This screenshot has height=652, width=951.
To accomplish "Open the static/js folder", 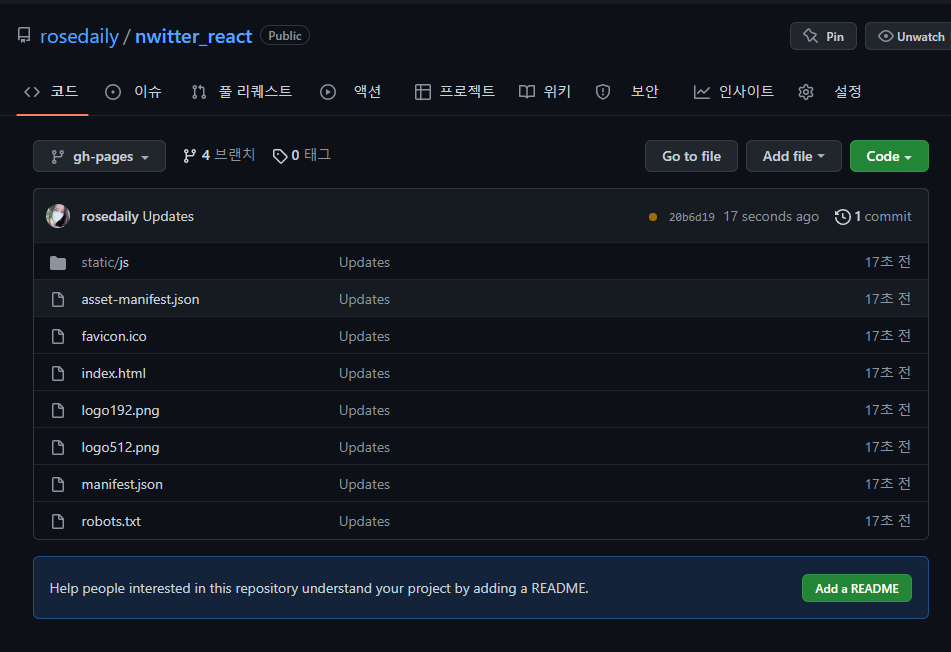I will pos(105,263).
